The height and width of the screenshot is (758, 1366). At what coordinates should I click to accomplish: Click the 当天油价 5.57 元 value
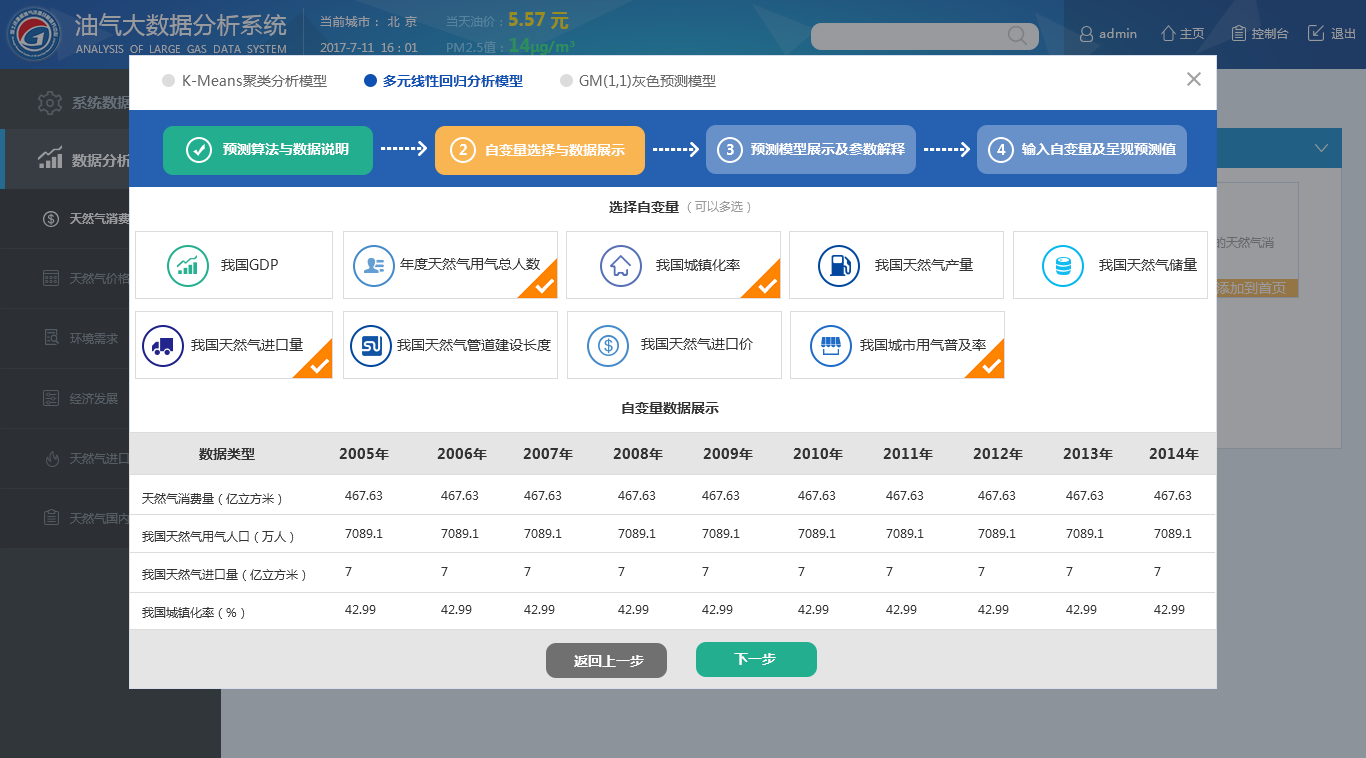click(538, 19)
